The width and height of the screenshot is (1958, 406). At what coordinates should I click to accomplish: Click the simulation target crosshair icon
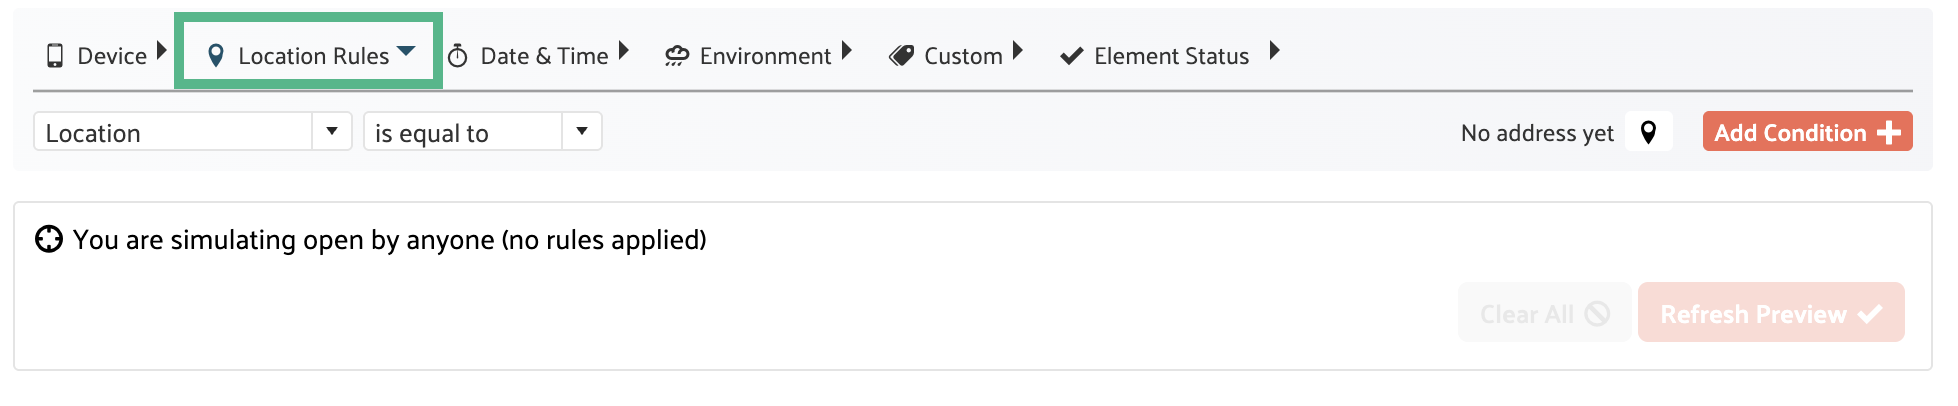point(48,240)
